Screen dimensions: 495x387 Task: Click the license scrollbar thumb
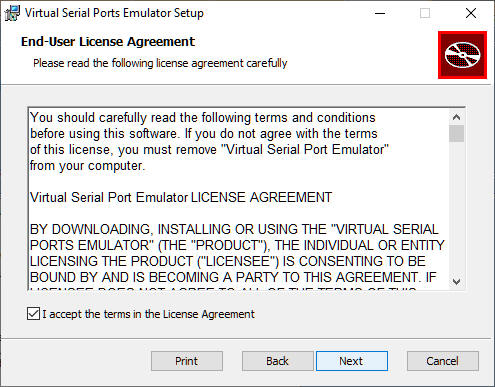coord(456,133)
